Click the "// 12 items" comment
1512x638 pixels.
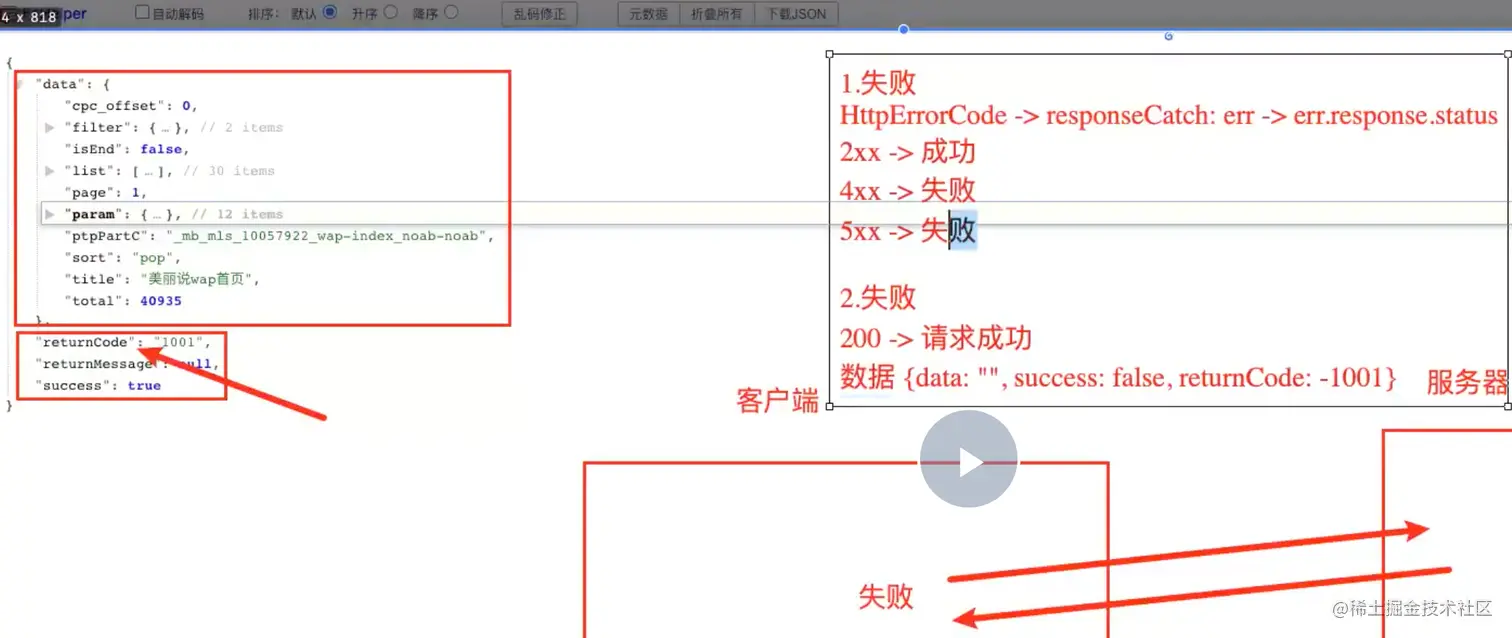(x=237, y=214)
